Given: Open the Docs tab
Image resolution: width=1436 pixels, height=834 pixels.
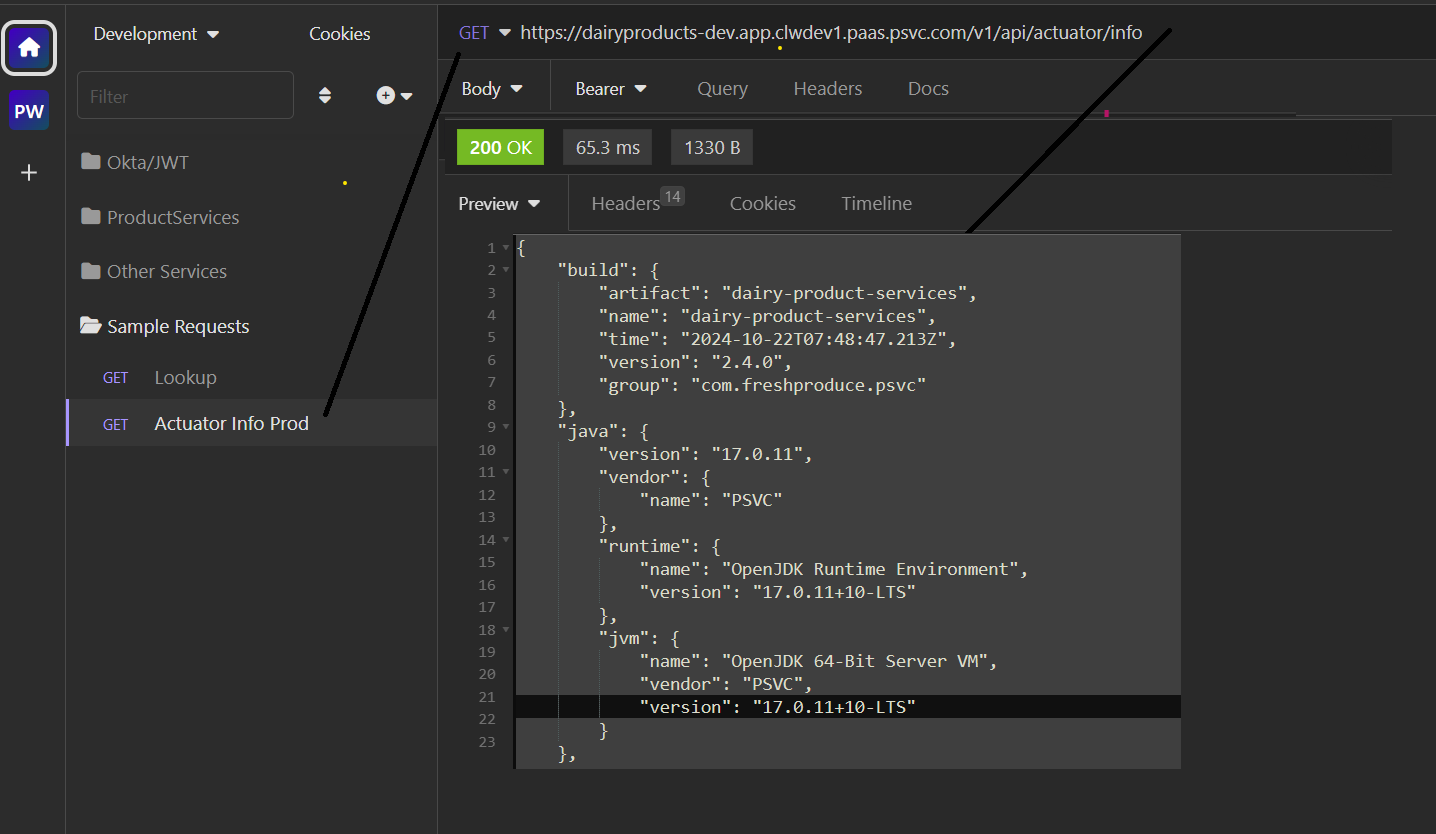Looking at the screenshot, I should 928,89.
